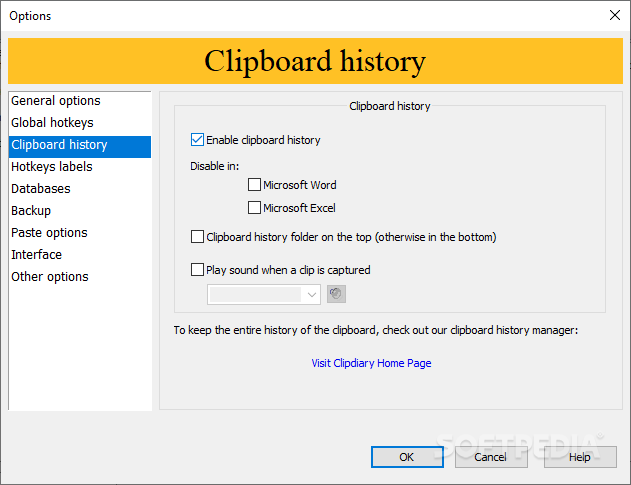Select the Interface options entry
631x485 pixels.
pyautogui.click(x=36, y=255)
